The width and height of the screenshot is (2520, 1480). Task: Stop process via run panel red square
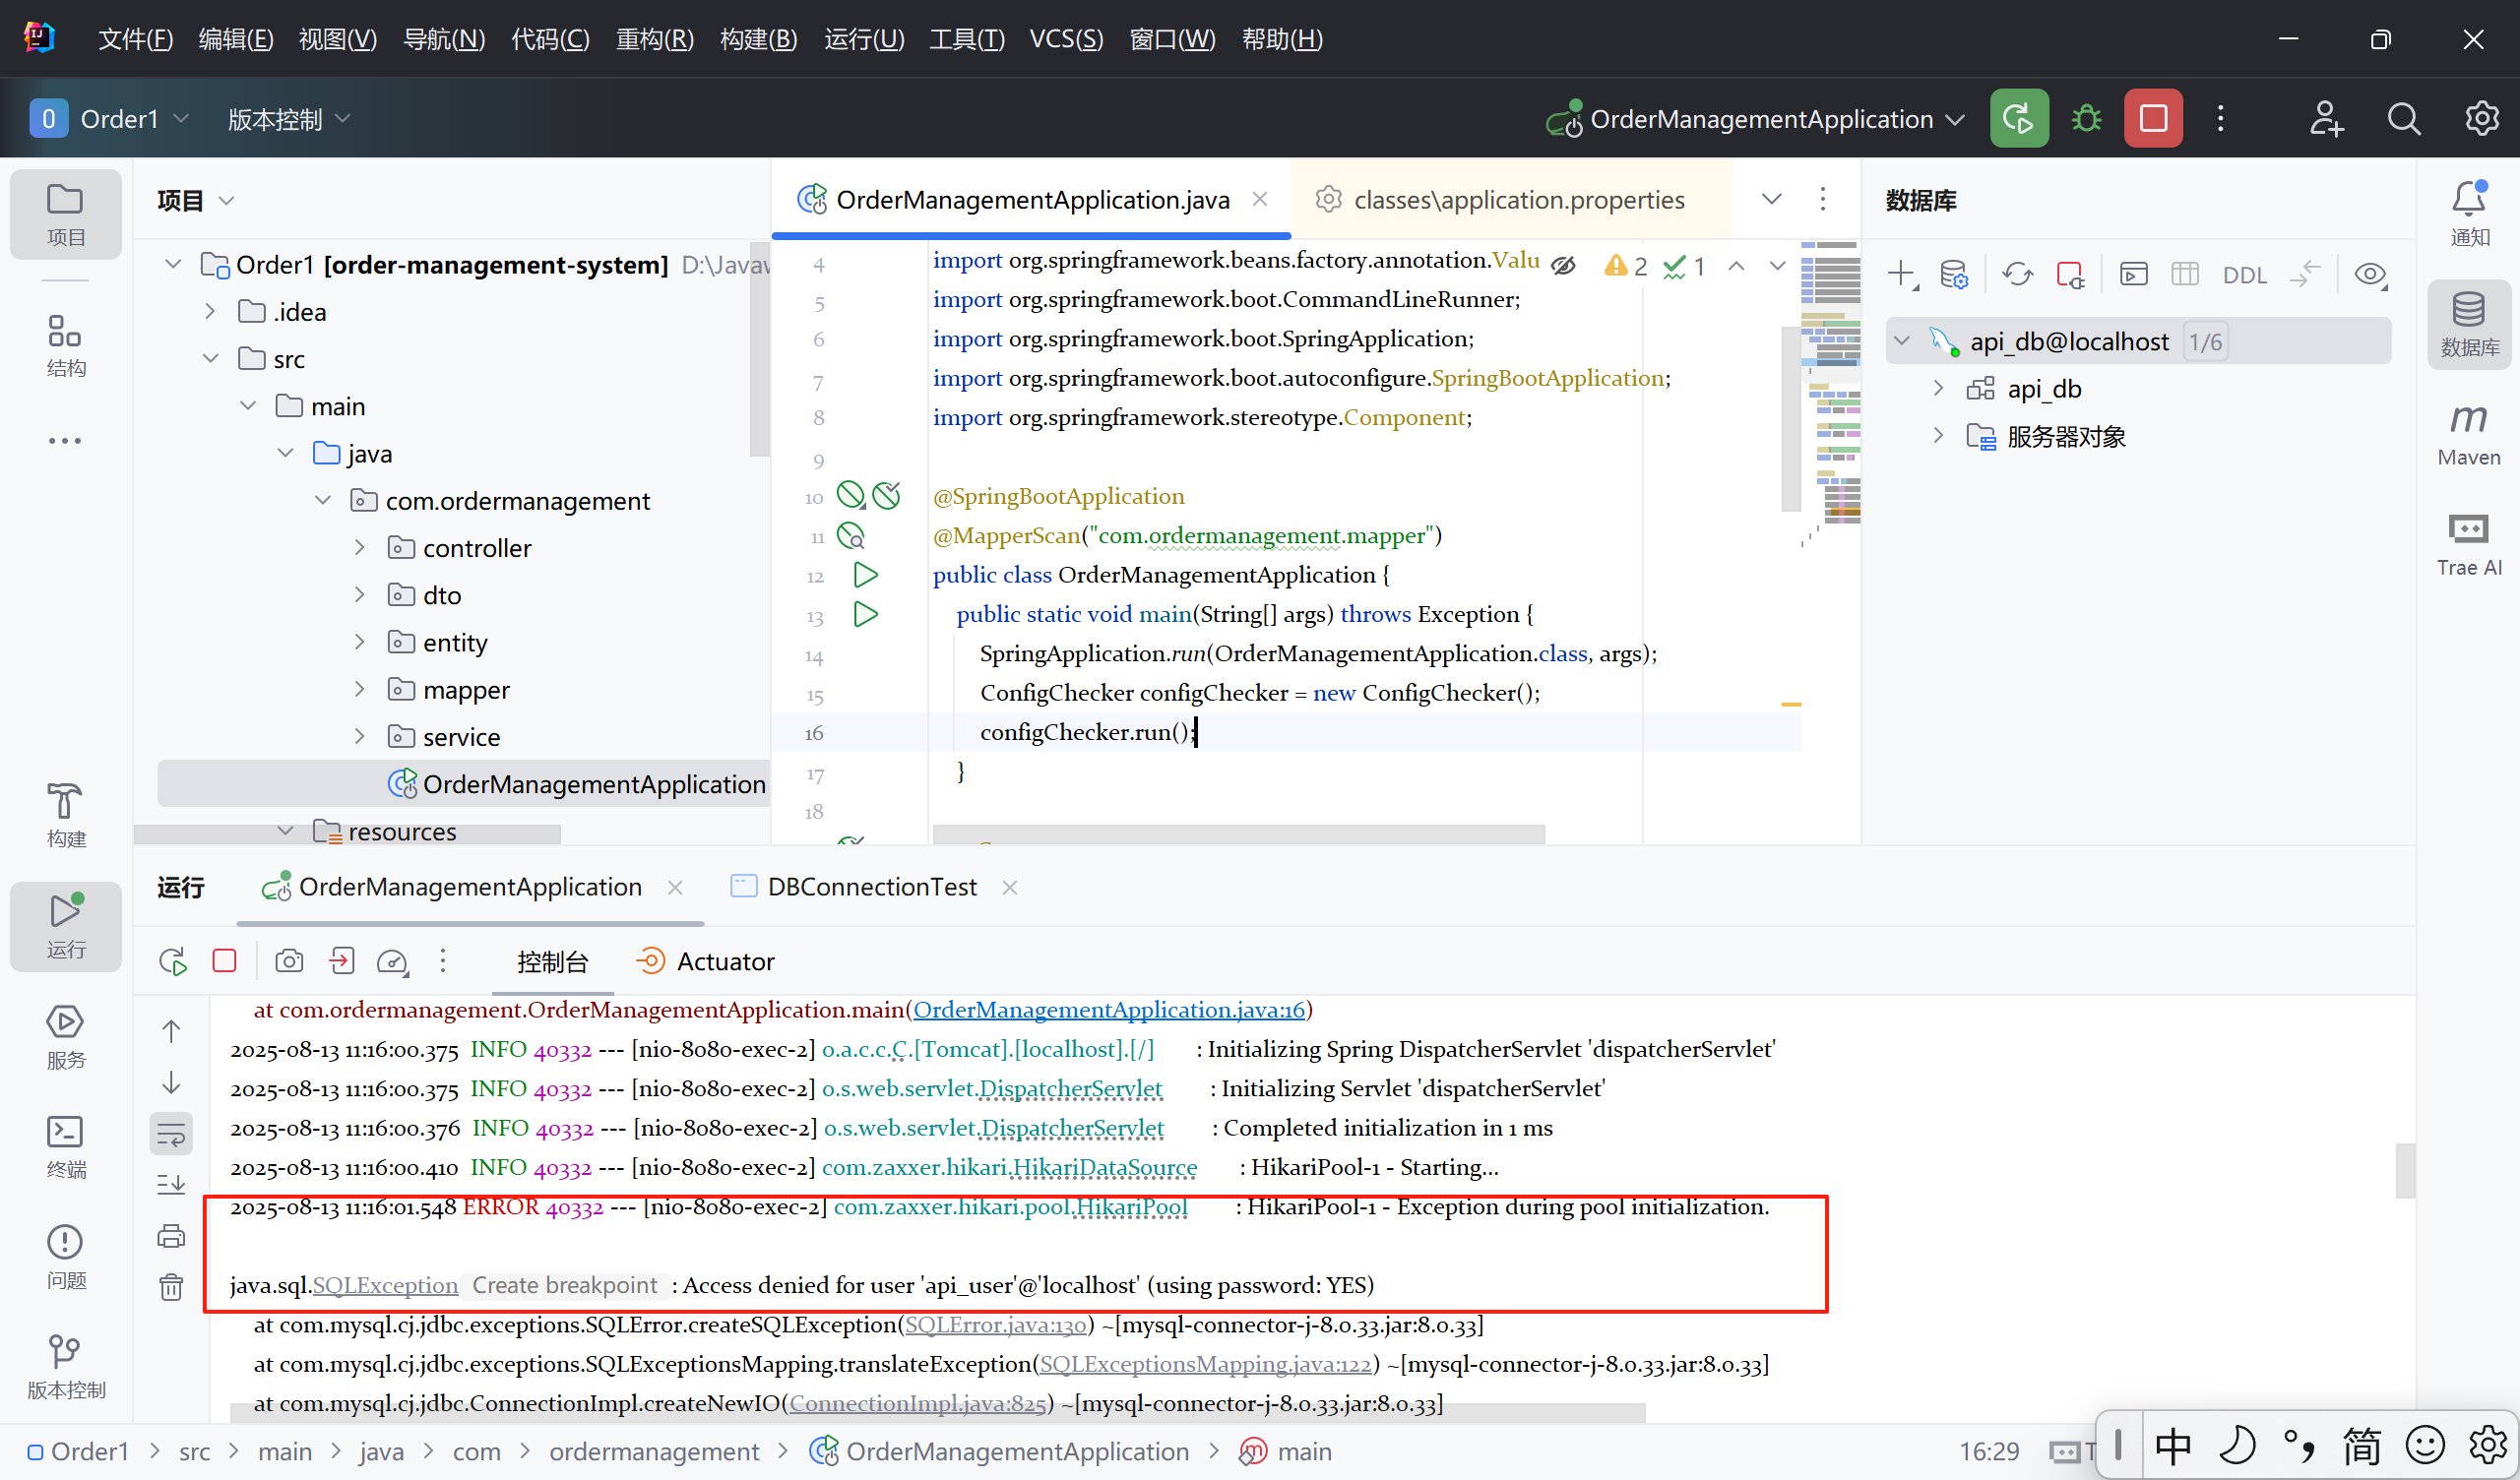(x=225, y=961)
